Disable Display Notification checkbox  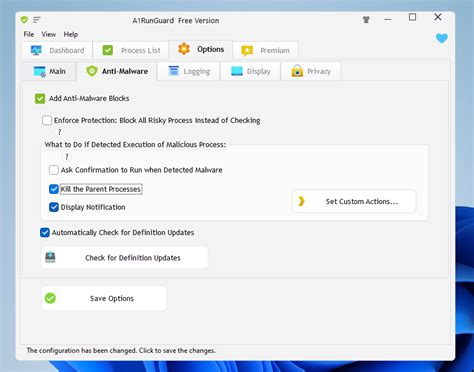[x=54, y=207]
